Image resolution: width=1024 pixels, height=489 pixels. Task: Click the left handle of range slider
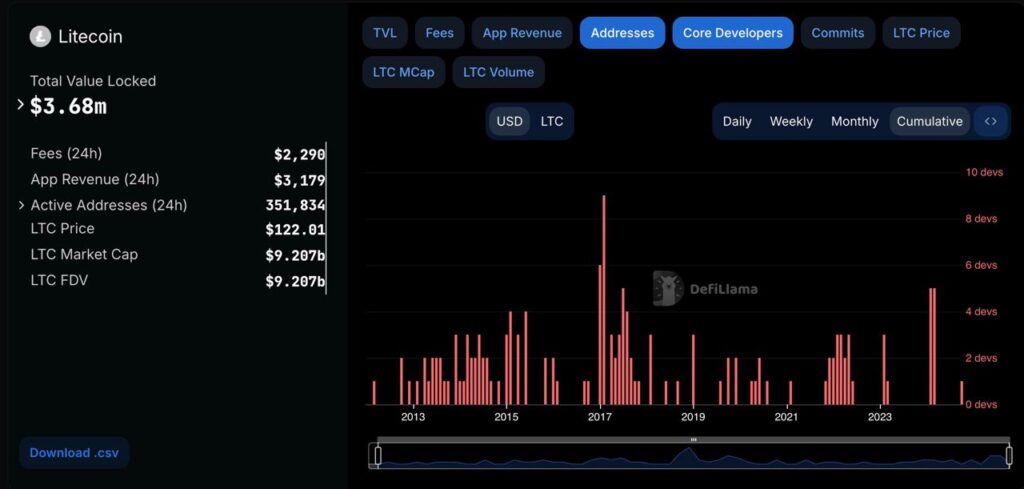(x=377, y=455)
